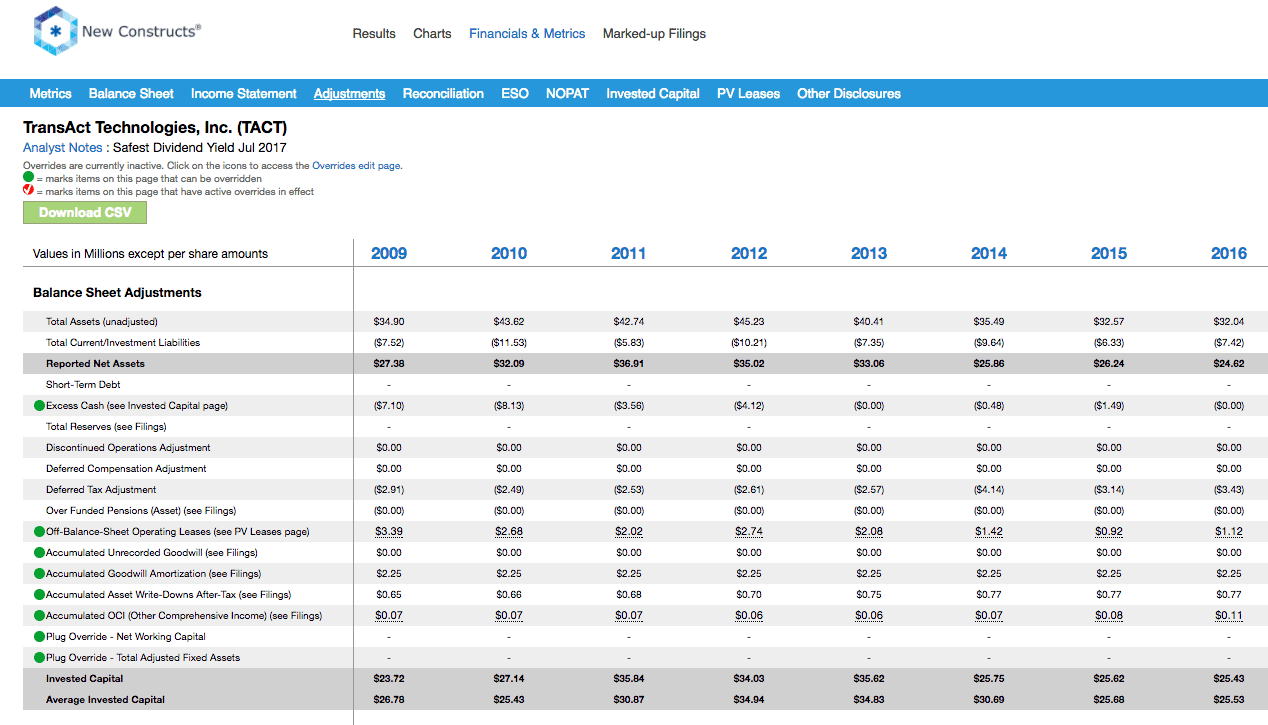Screen dimensions: 1268x725
Task: Switch to the Metrics tab
Action: point(50,94)
